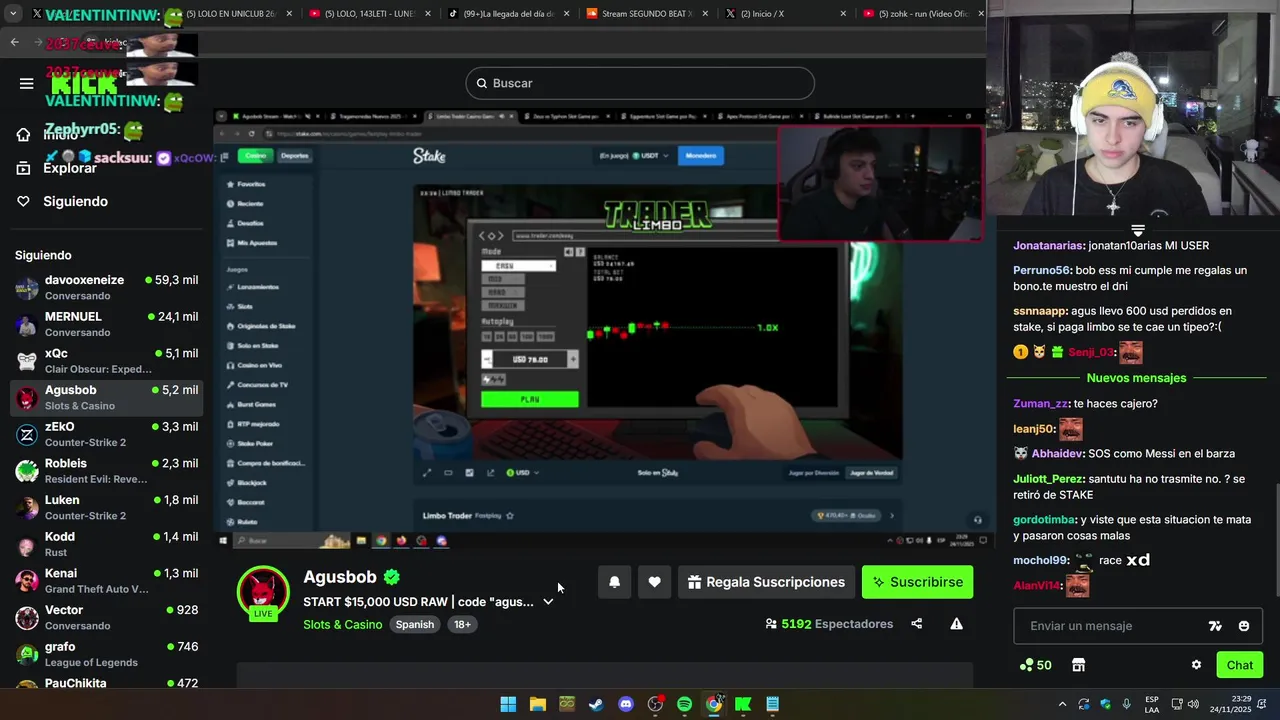Click Agusbob's live avatar below the stream
Screen dimensions: 1280x720
point(263,591)
